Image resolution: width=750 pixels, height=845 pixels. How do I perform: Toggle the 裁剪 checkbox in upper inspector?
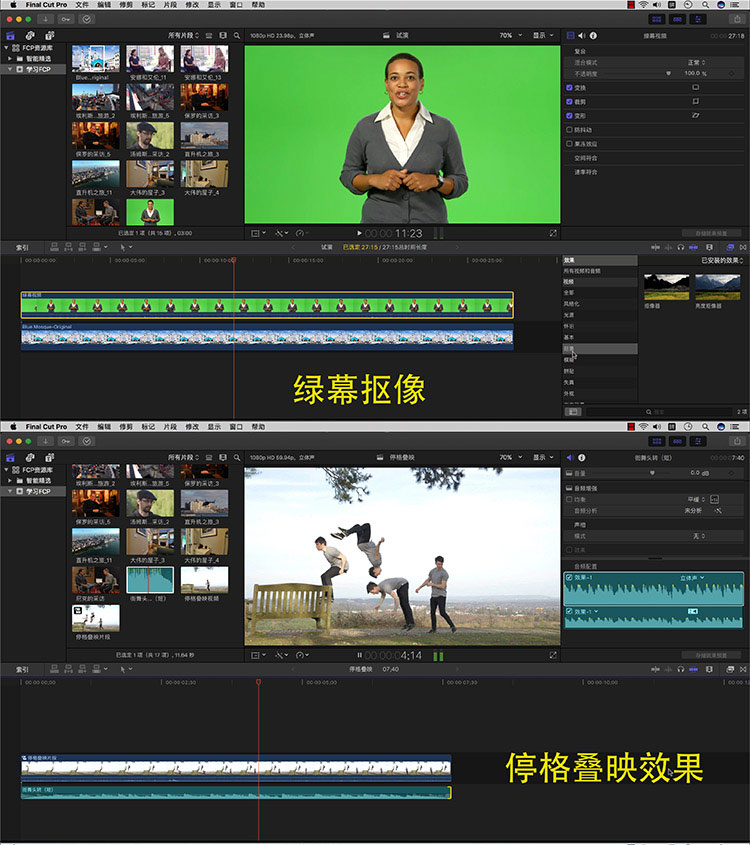click(x=570, y=101)
